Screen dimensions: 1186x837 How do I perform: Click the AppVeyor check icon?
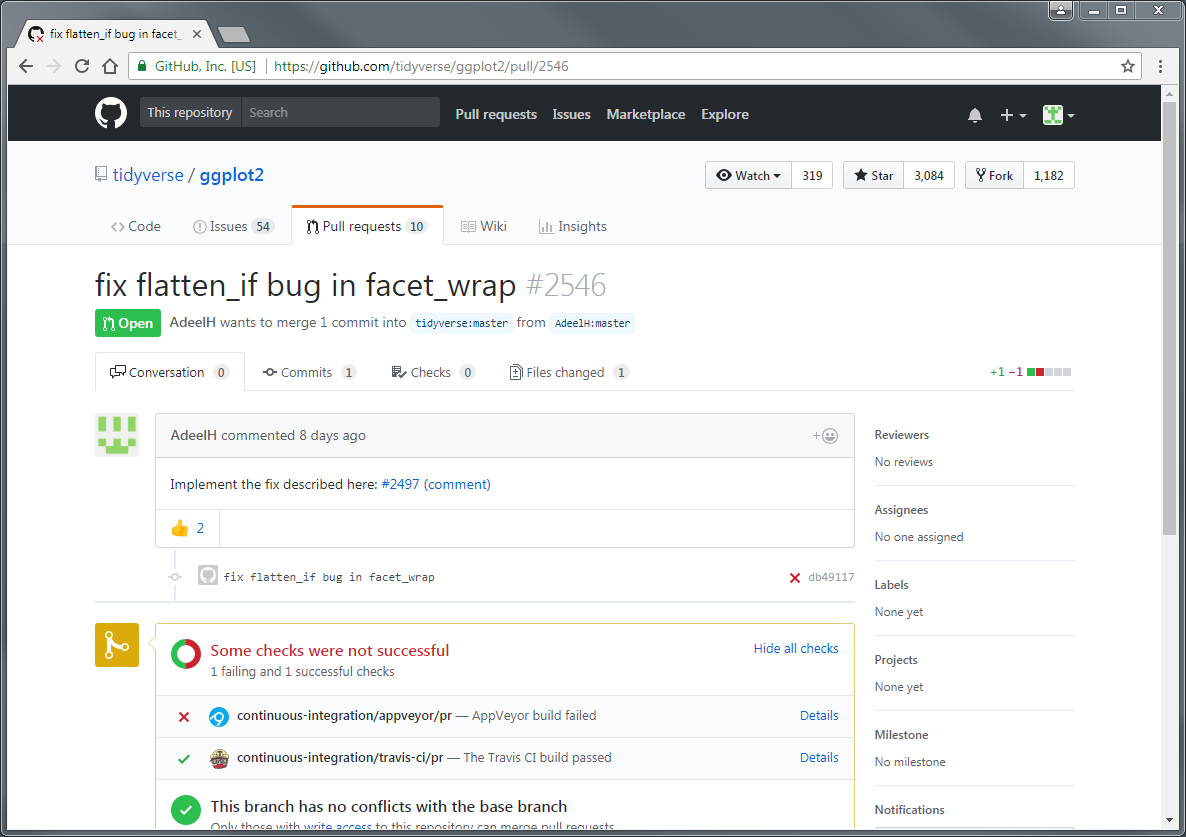click(x=218, y=717)
